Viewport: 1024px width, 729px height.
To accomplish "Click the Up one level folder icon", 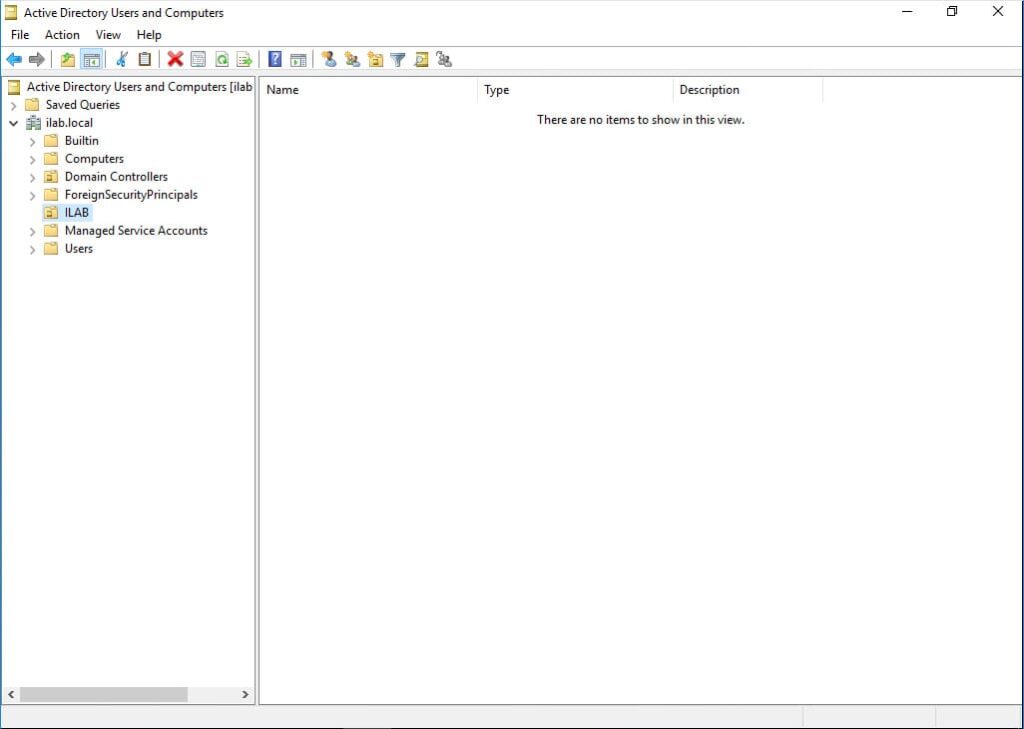I will point(67,60).
